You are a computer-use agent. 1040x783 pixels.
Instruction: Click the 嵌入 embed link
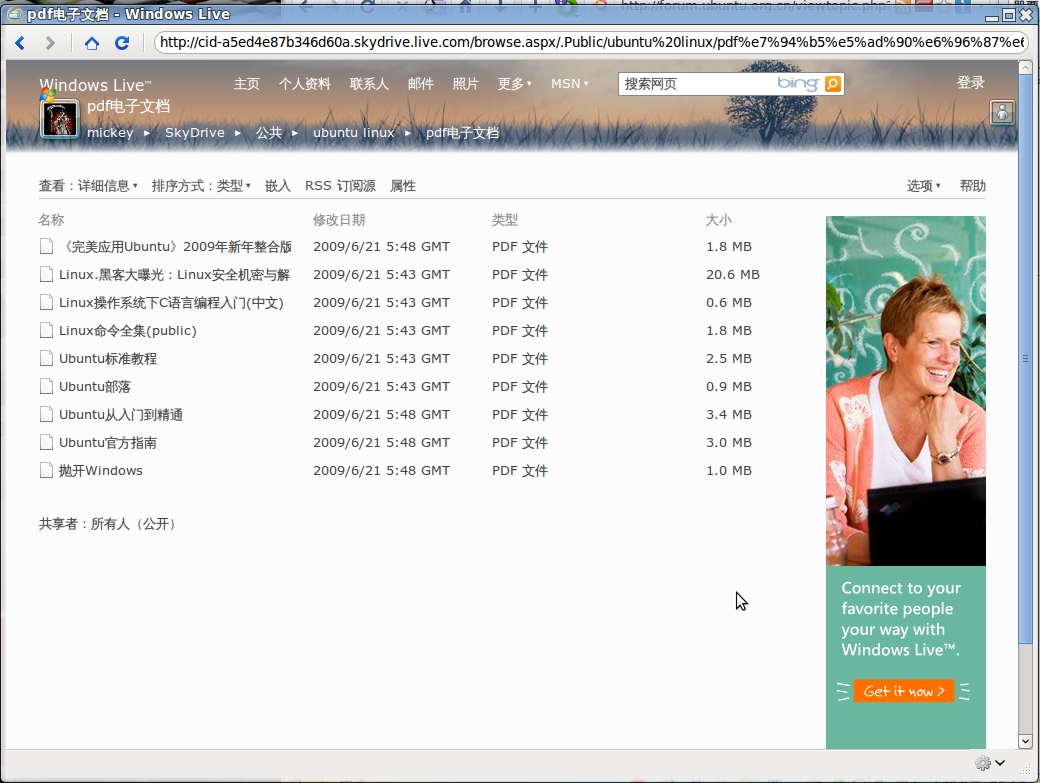pyautogui.click(x=278, y=186)
